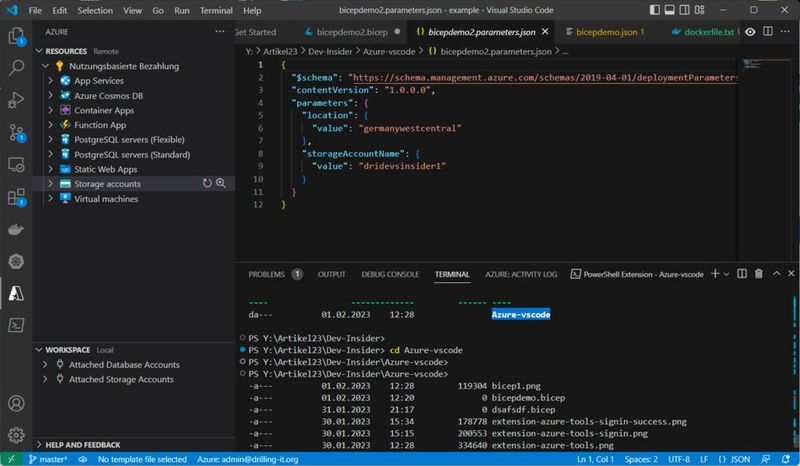Open Manage gear settings icon

tap(16, 435)
